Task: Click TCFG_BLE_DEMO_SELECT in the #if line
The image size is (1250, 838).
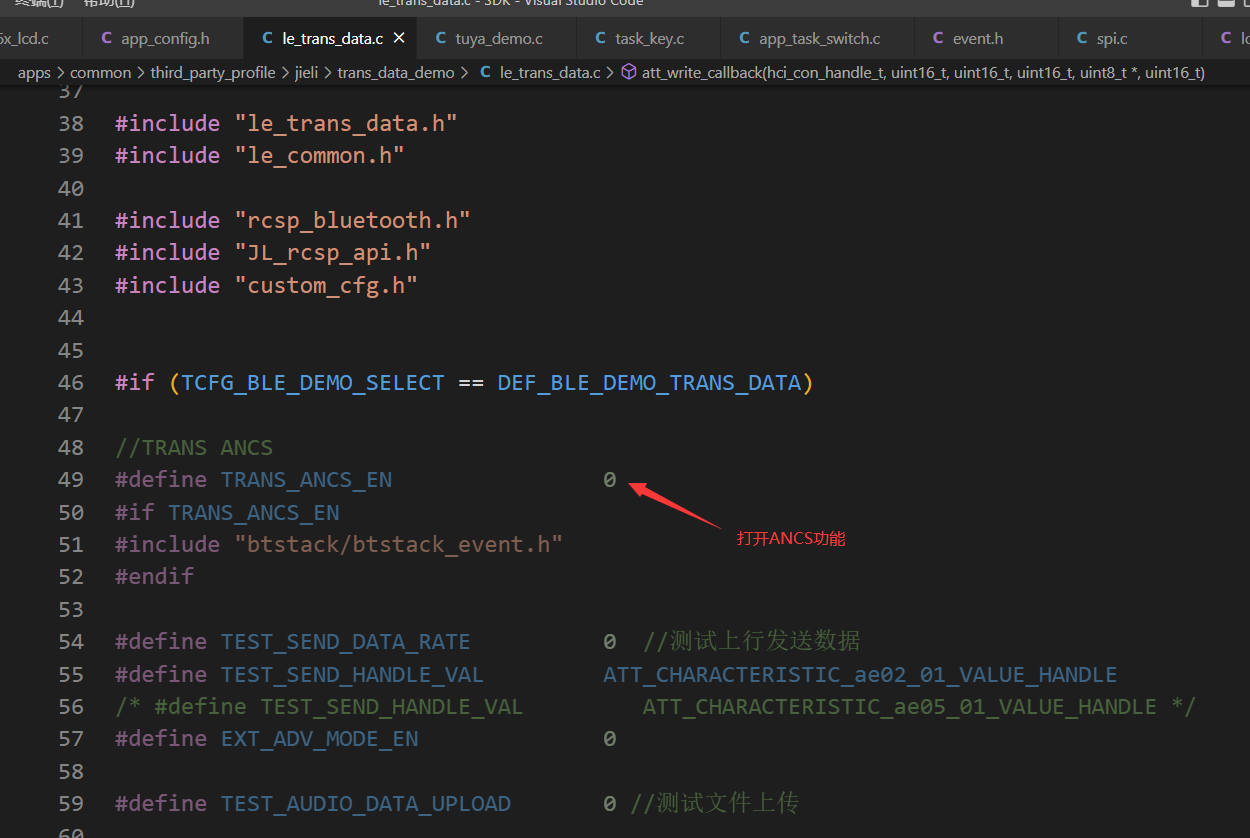Action: pyautogui.click(x=313, y=382)
